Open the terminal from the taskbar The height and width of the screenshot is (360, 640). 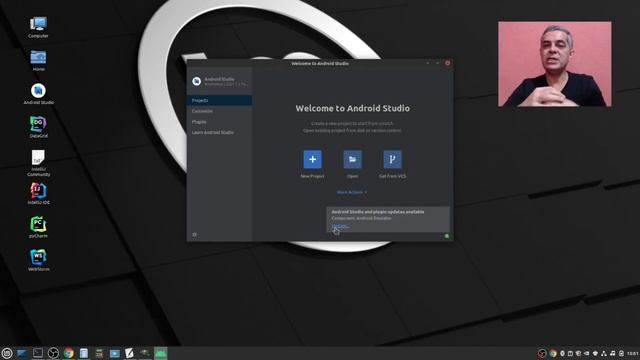point(38,353)
